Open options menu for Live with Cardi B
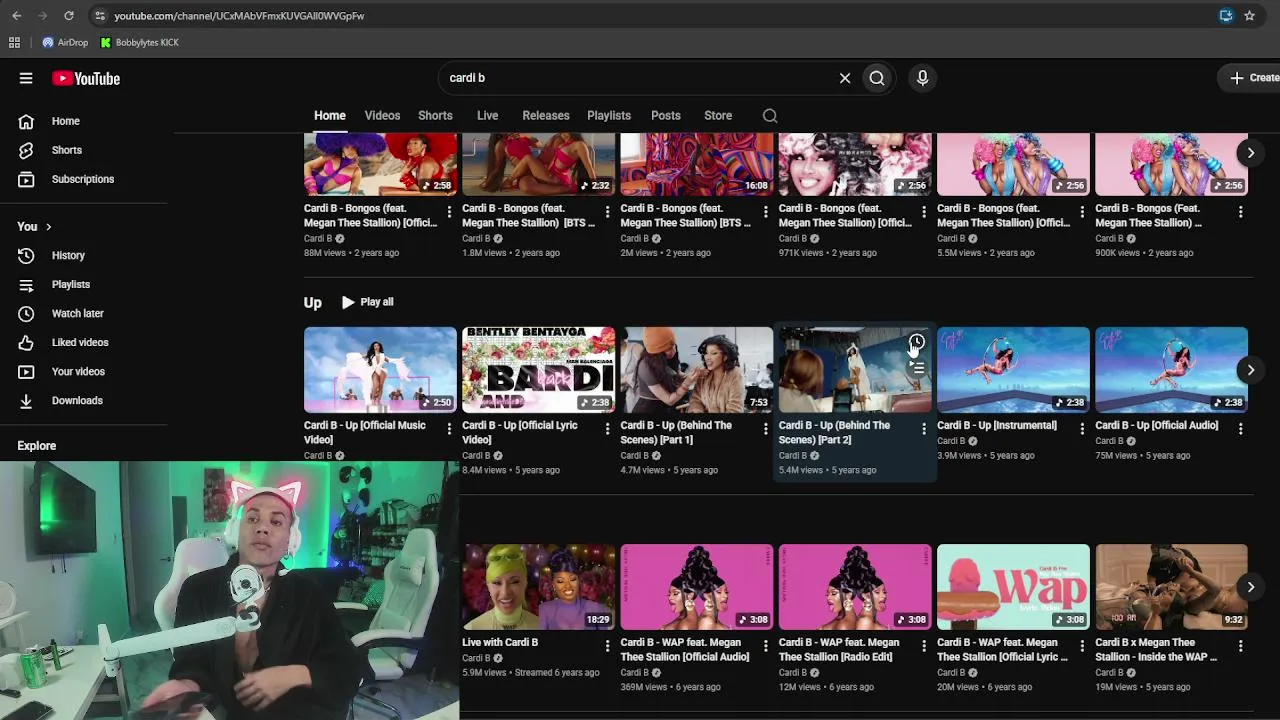Screen dimensions: 1280x720 [607, 646]
